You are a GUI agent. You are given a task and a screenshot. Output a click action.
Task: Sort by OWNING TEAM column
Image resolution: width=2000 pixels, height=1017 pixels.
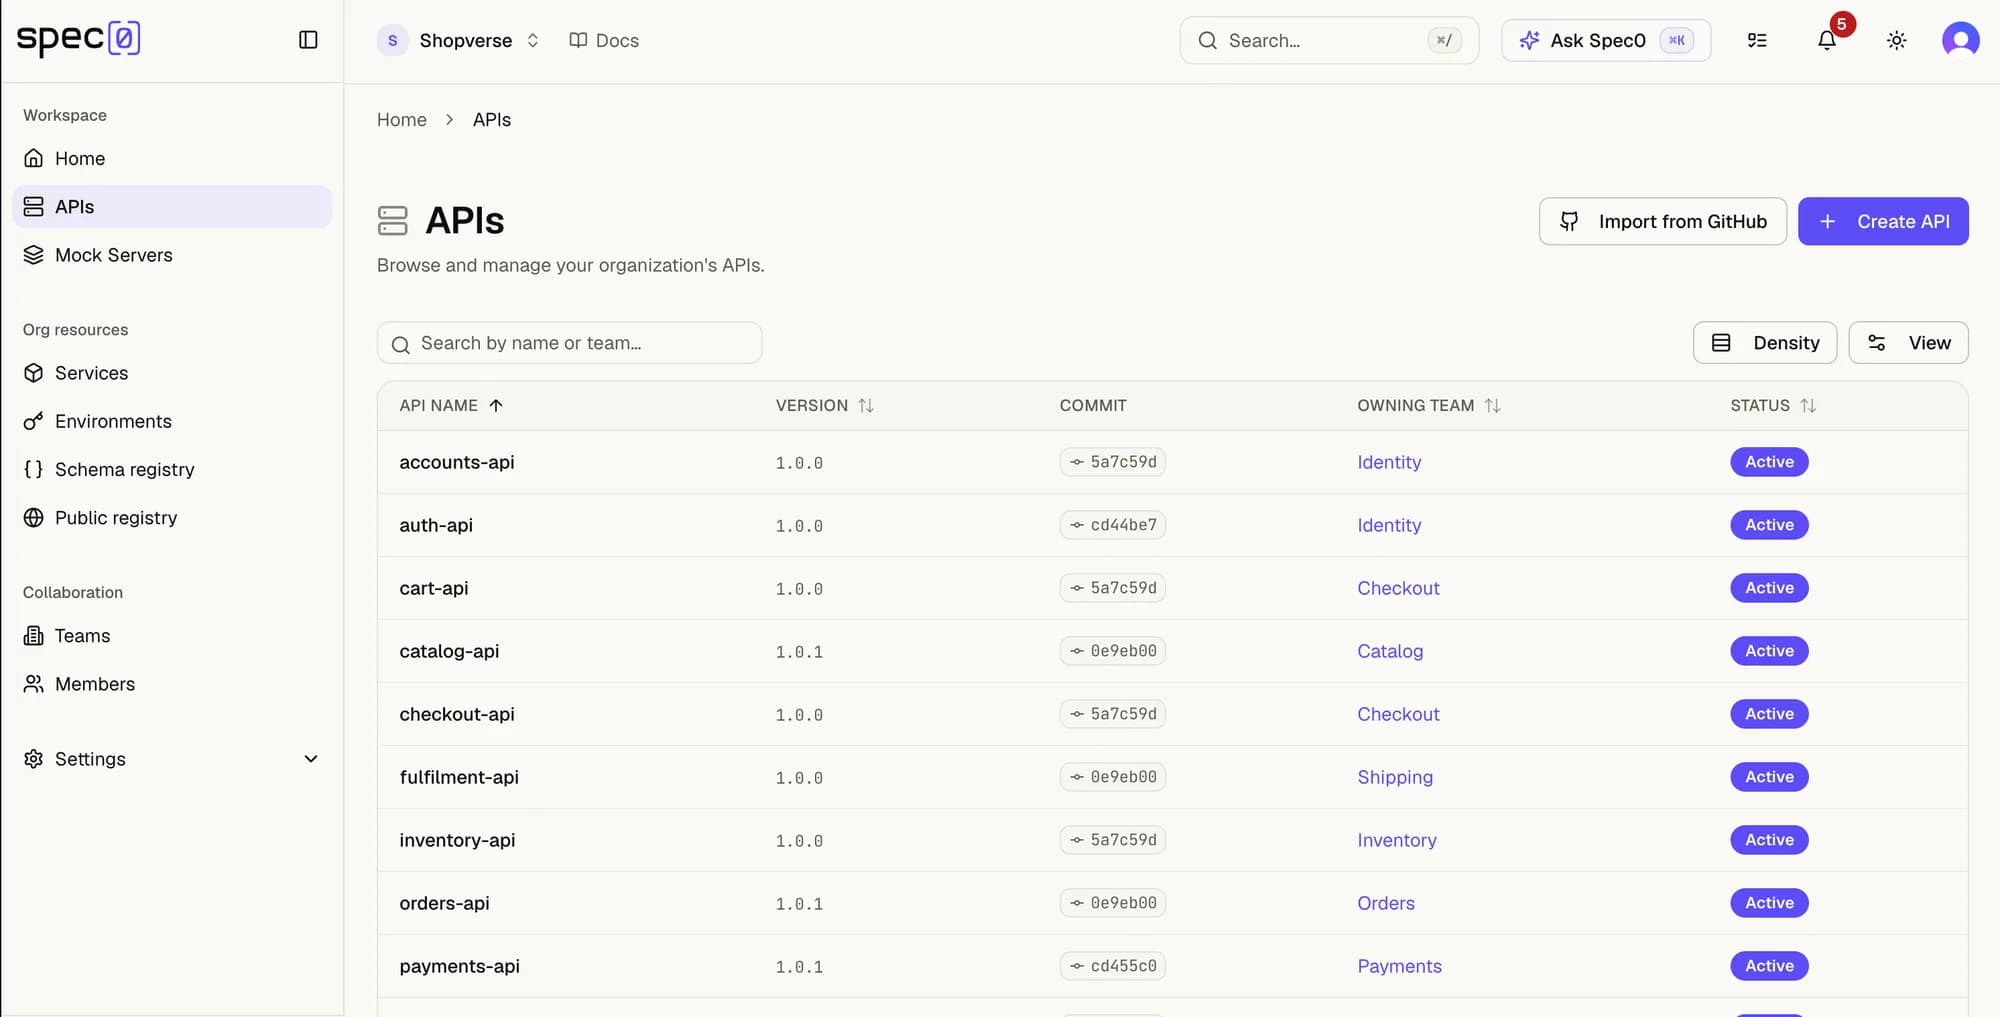coord(1428,405)
